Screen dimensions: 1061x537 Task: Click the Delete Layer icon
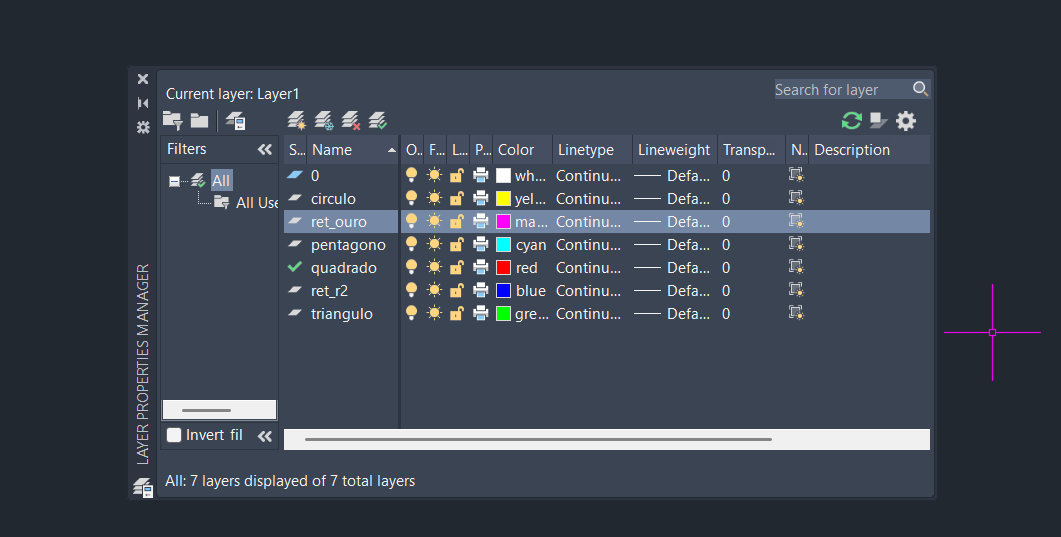coord(351,121)
